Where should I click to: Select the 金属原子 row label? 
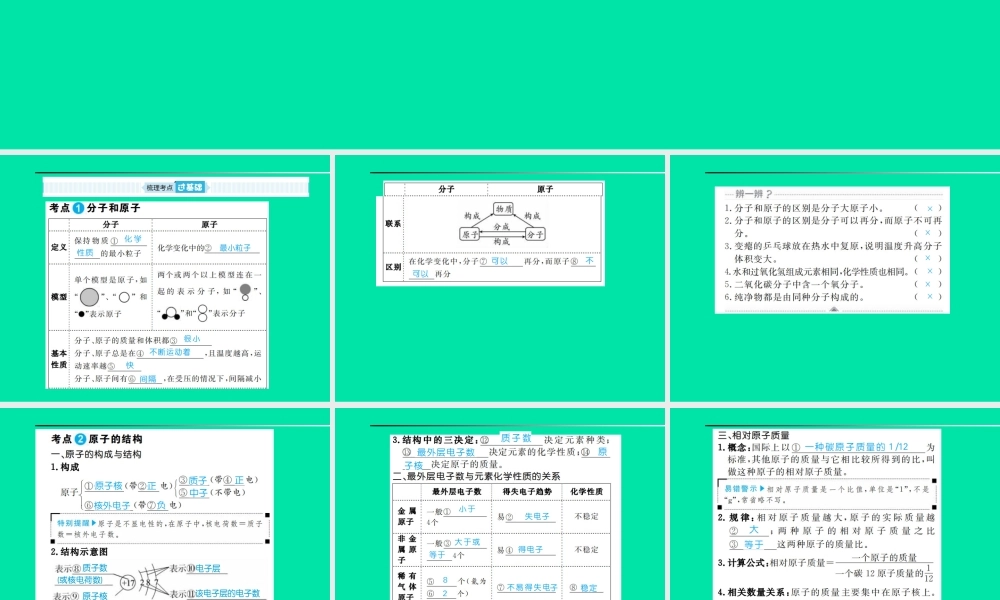click(x=407, y=516)
